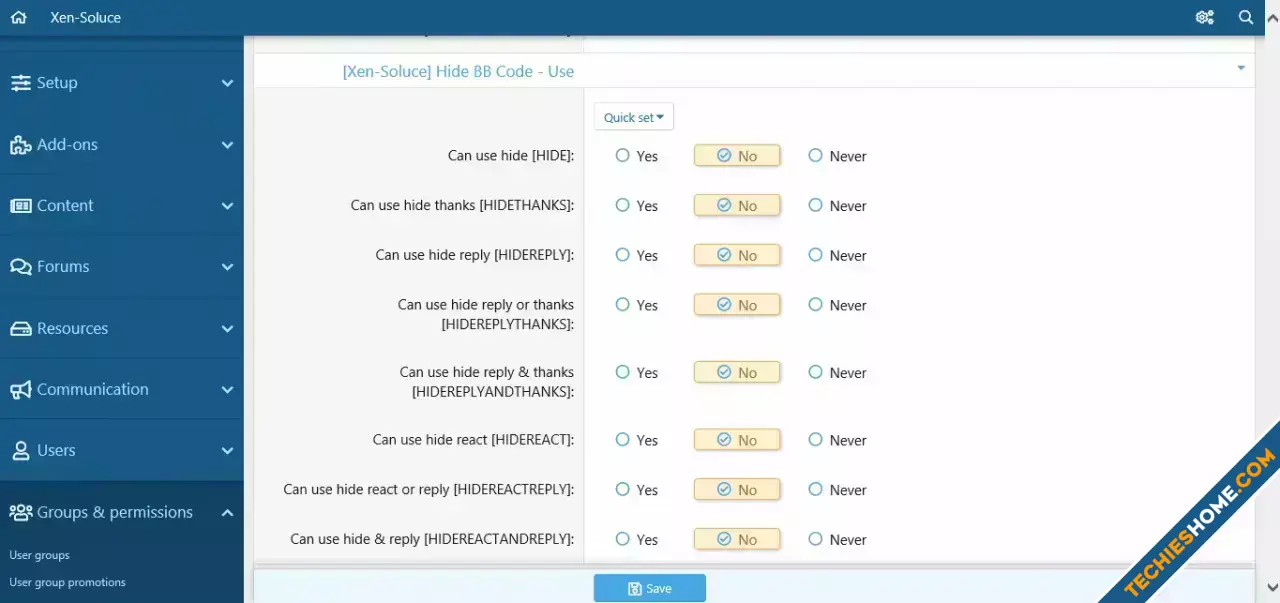Collapse Hide BB Code - Use section arrow
This screenshot has height=603, width=1280.
(1241, 68)
